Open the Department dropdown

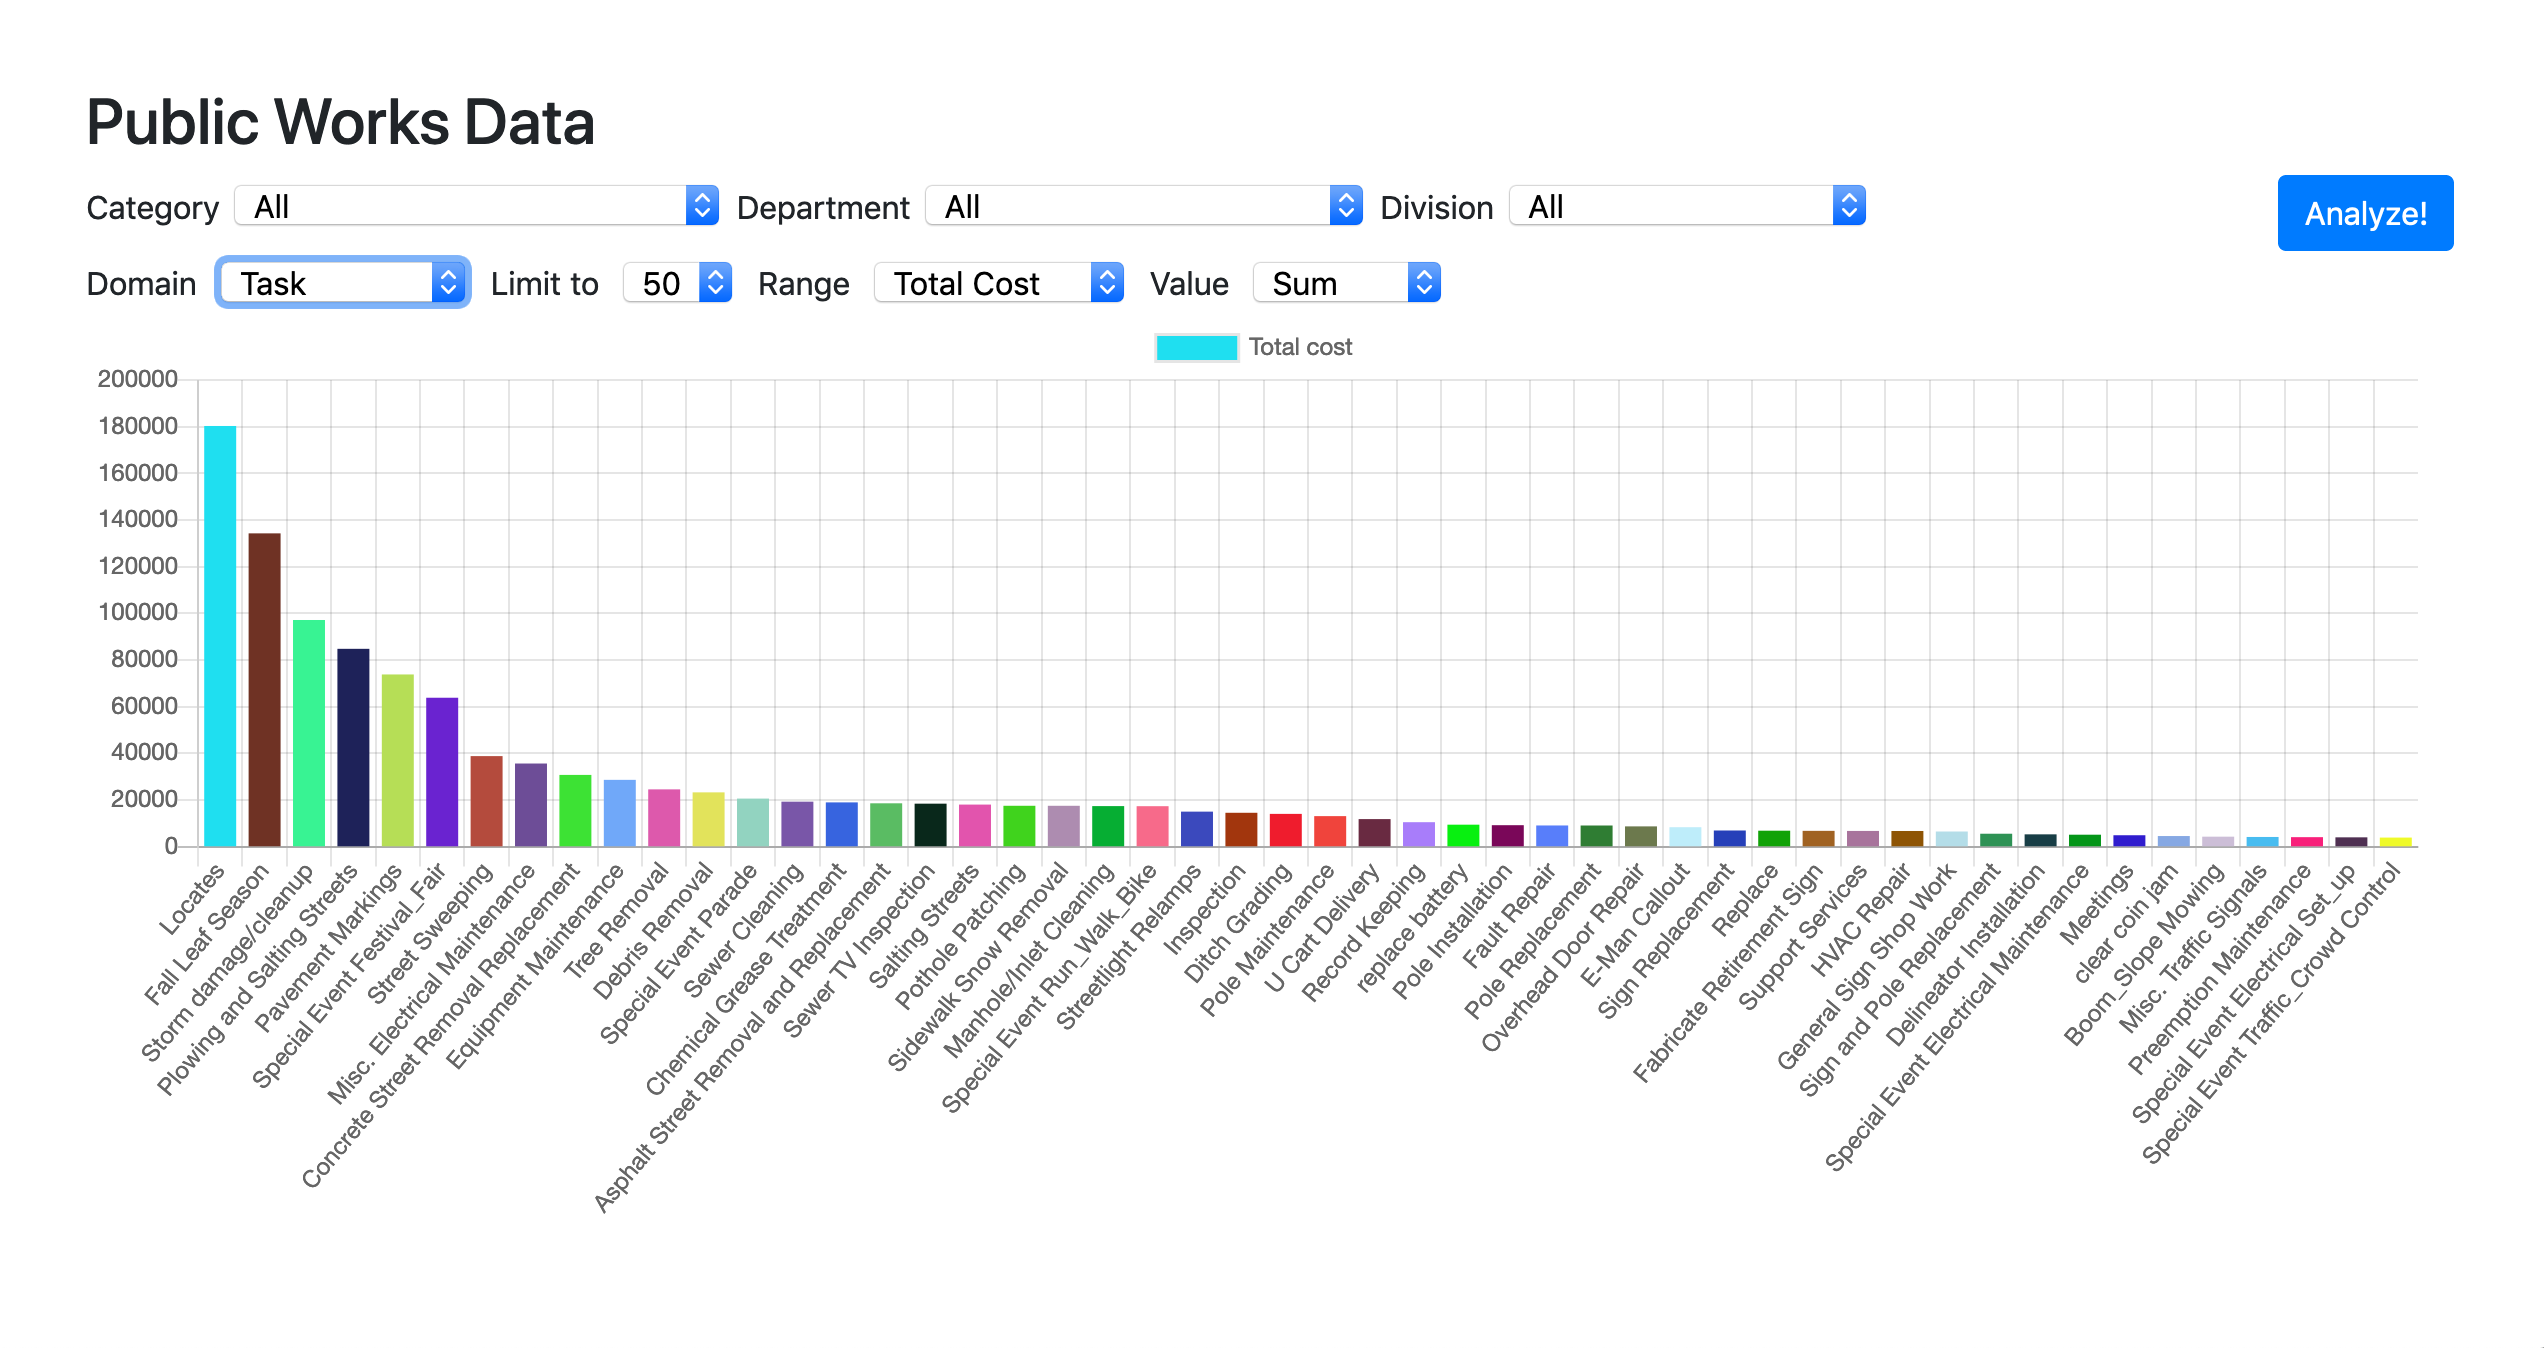[x=1143, y=206]
